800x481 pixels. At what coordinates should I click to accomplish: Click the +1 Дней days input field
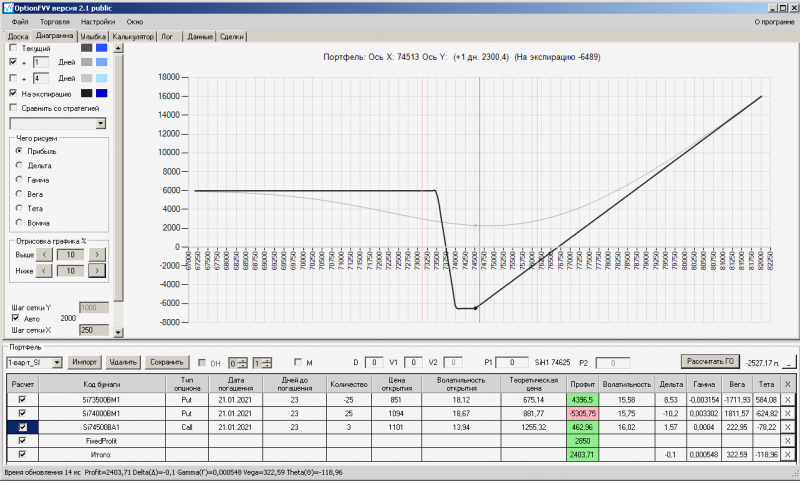pyautogui.click(x=41, y=62)
